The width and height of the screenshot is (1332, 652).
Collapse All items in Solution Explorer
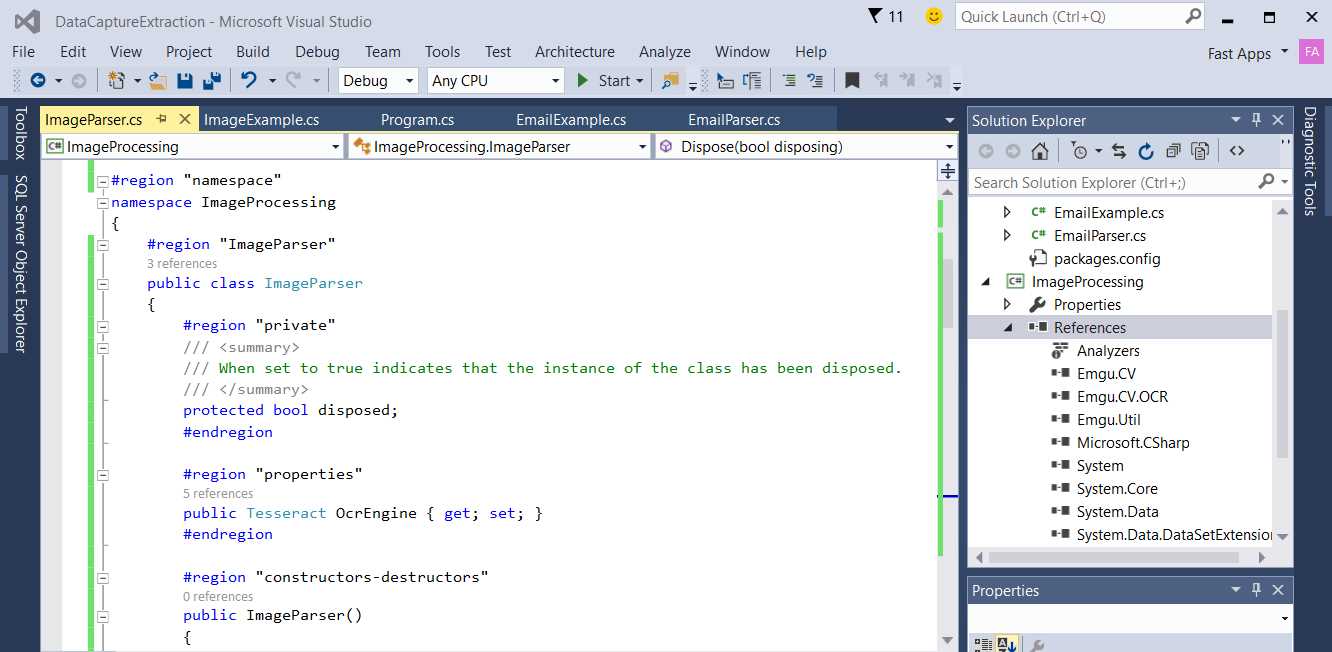[1173, 150]
